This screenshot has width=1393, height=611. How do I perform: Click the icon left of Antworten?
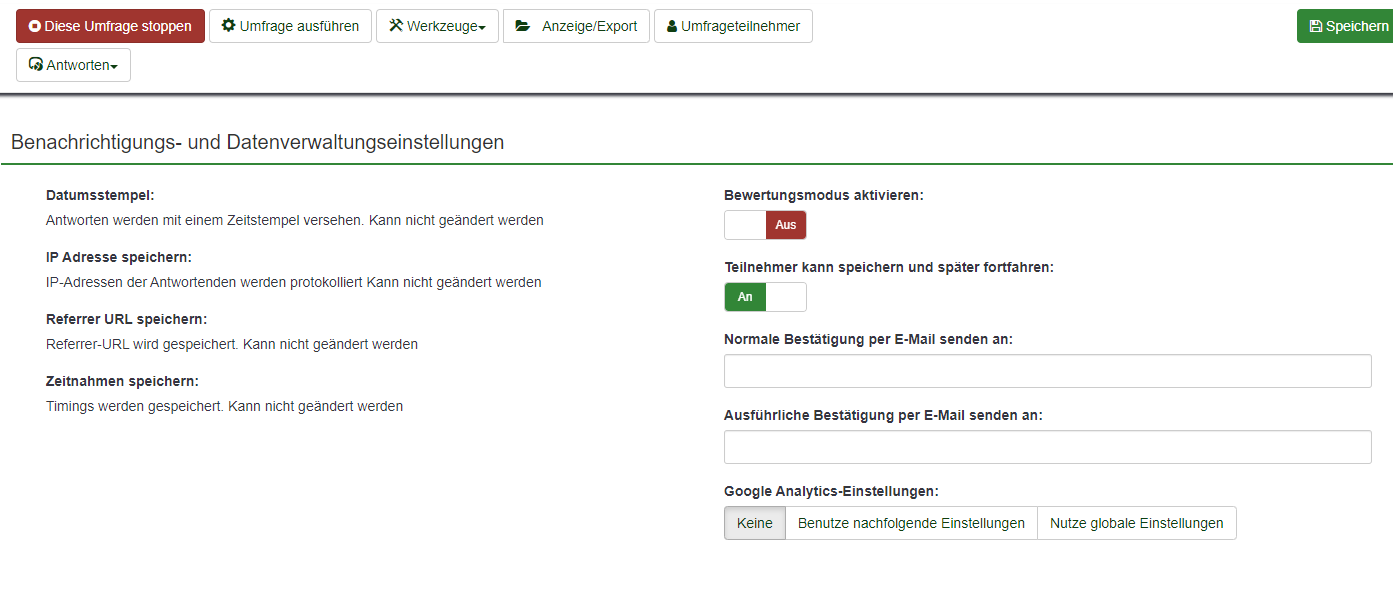pyautogui.click(x=36, y=65)
